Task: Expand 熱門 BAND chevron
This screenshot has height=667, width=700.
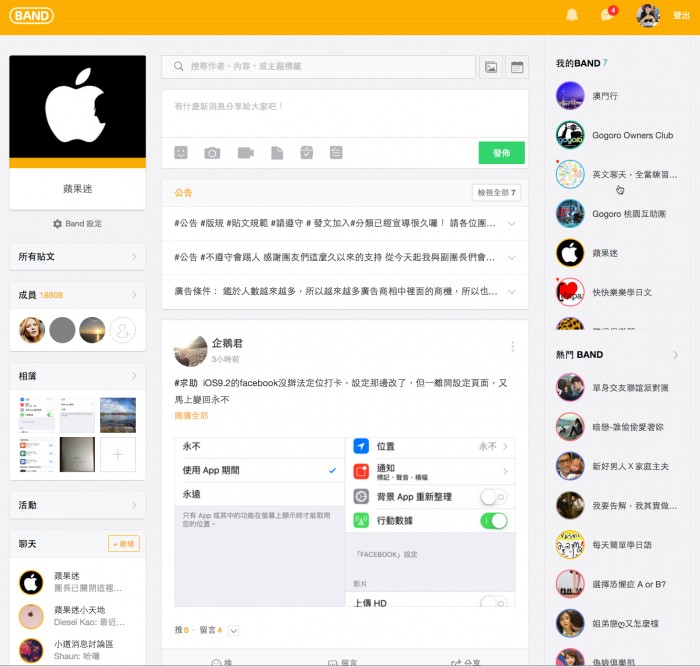Action: click(x=675, y=354)
